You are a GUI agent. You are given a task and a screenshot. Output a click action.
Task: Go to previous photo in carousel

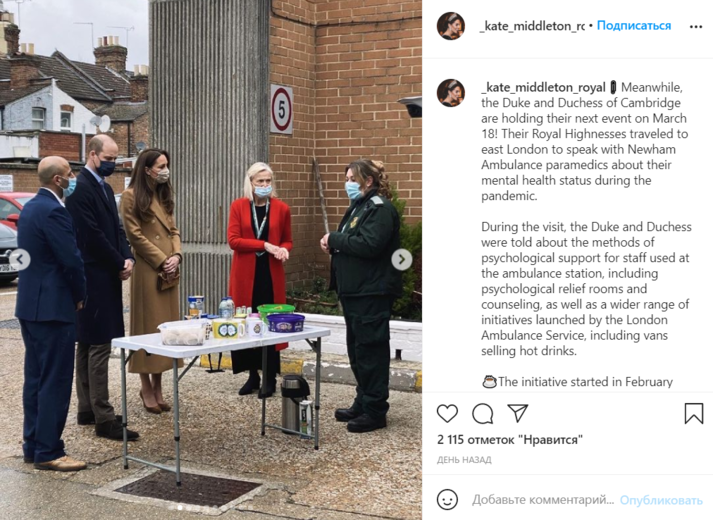pyautogui.click(x=20, y=260)
